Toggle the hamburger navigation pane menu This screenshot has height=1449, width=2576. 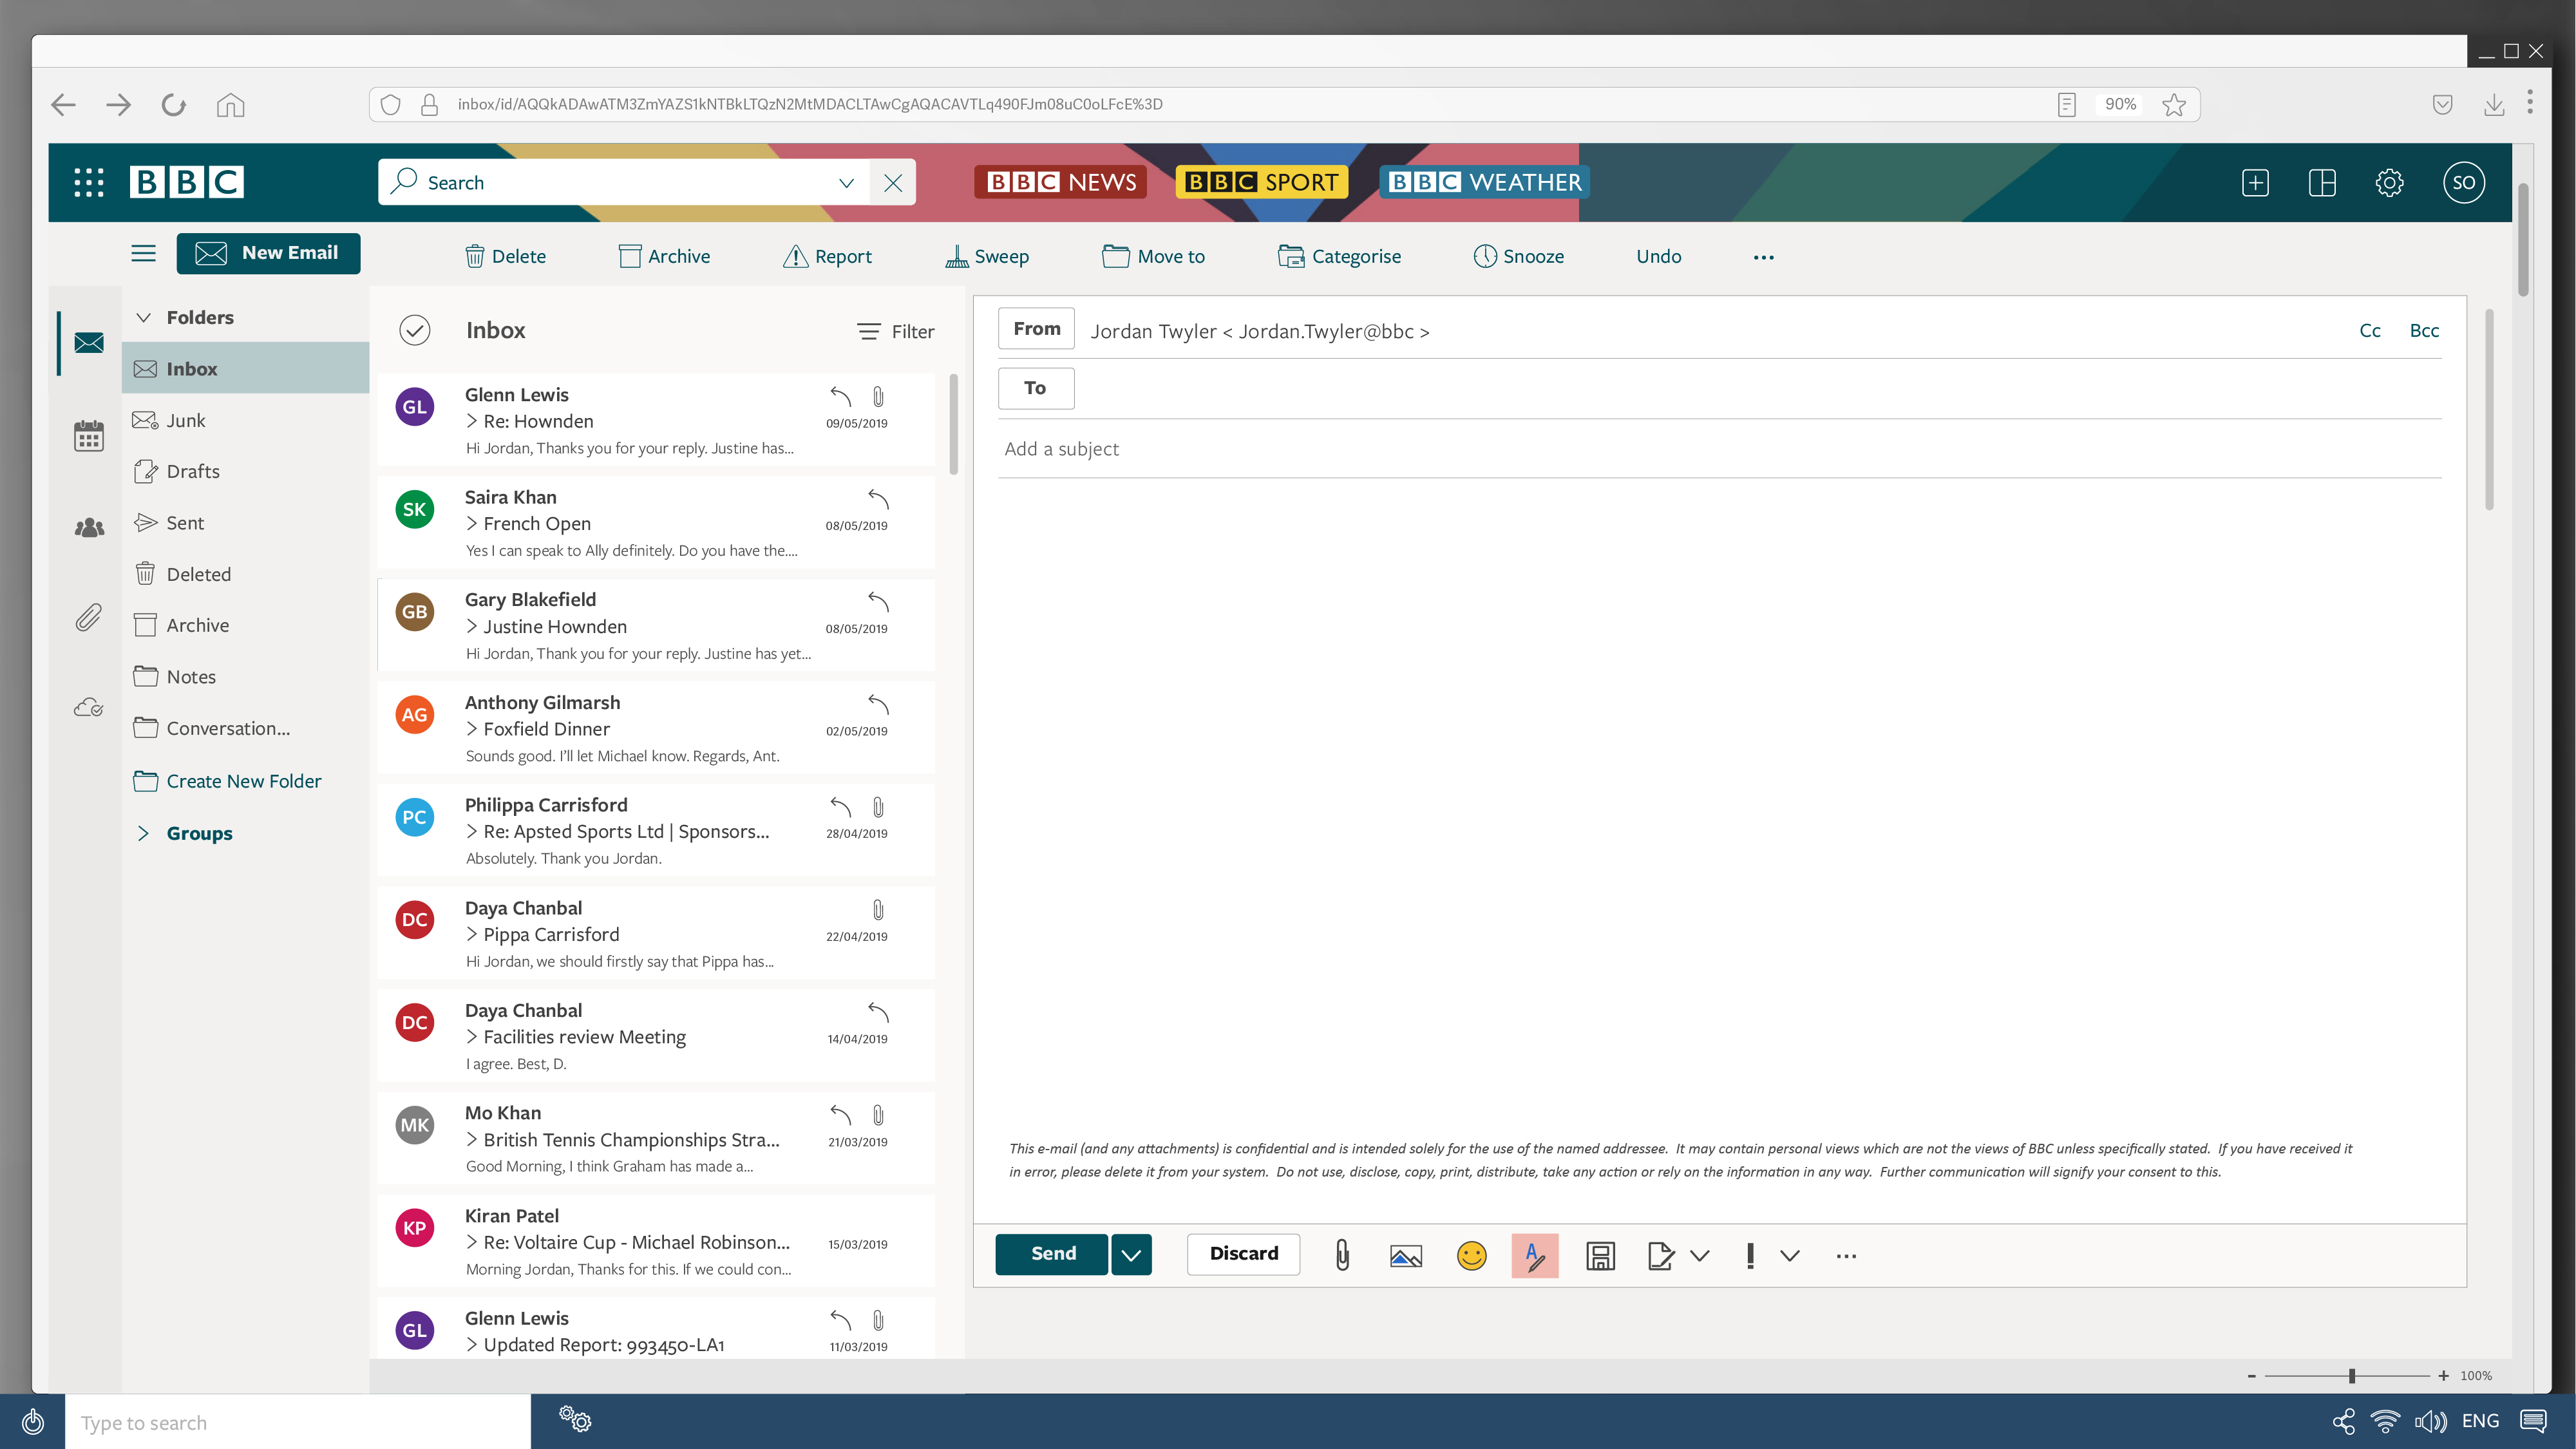143,253
